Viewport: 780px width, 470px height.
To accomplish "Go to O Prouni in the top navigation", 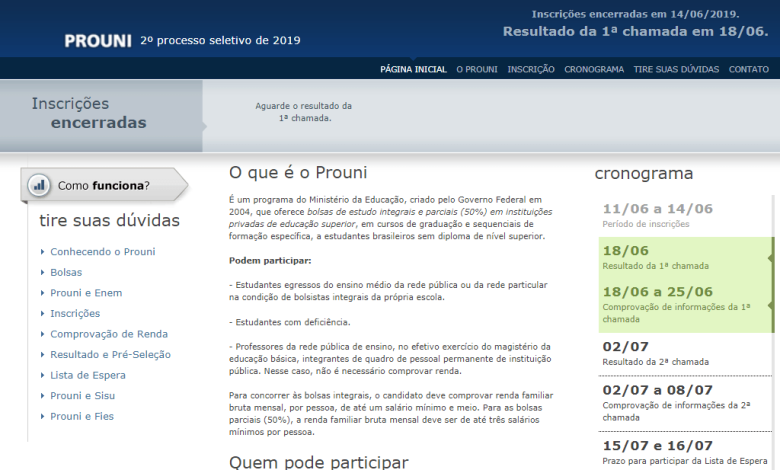I will pos(477,69).
